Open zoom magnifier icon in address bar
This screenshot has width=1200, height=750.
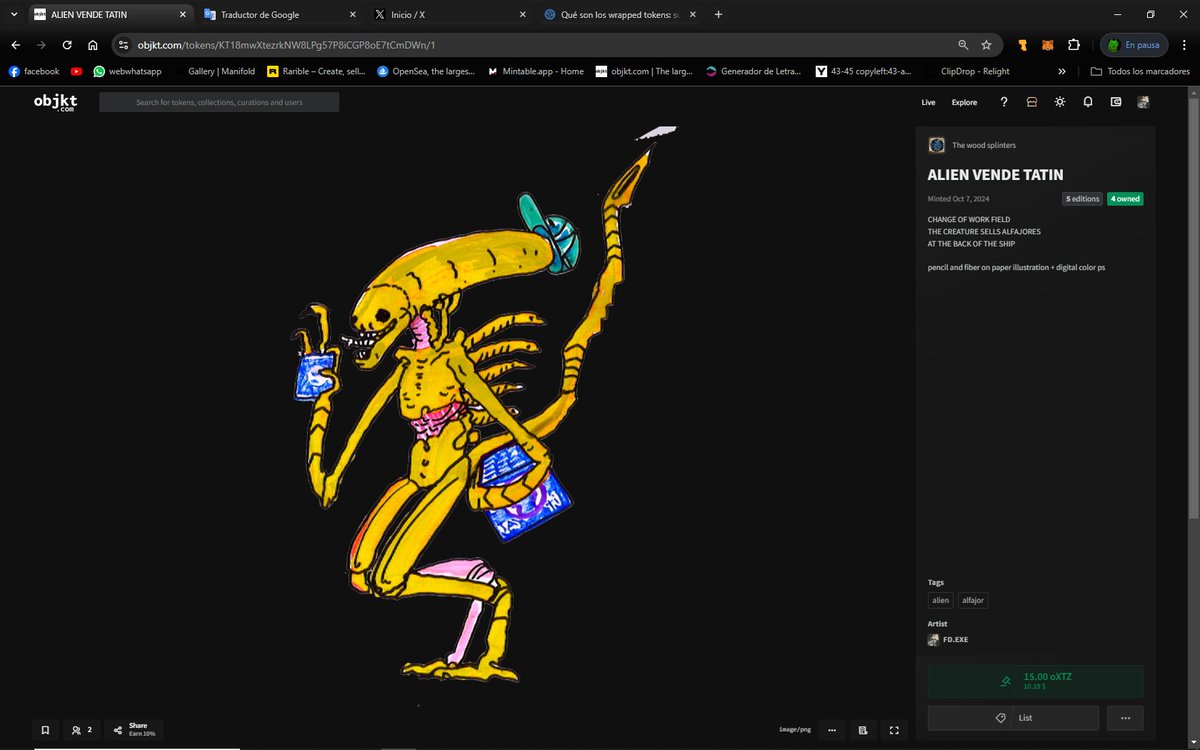point(963,45)
